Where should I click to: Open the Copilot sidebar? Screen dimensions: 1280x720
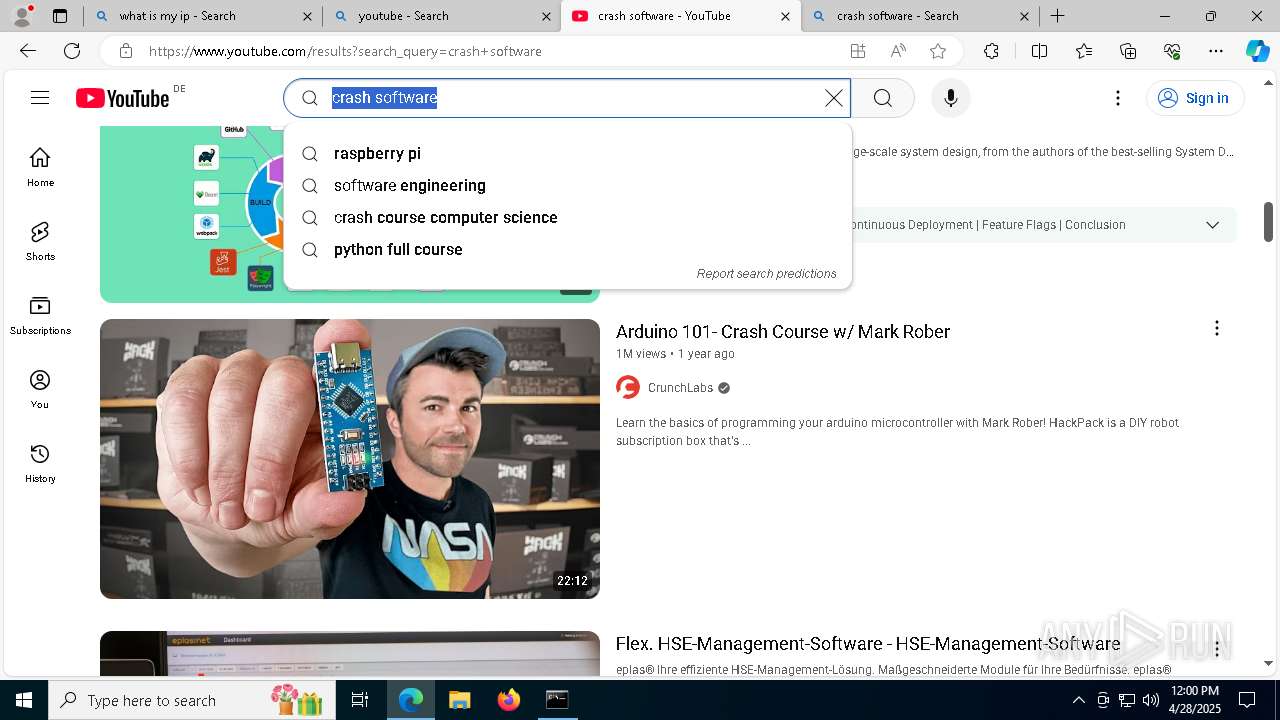coord(1257,51)
